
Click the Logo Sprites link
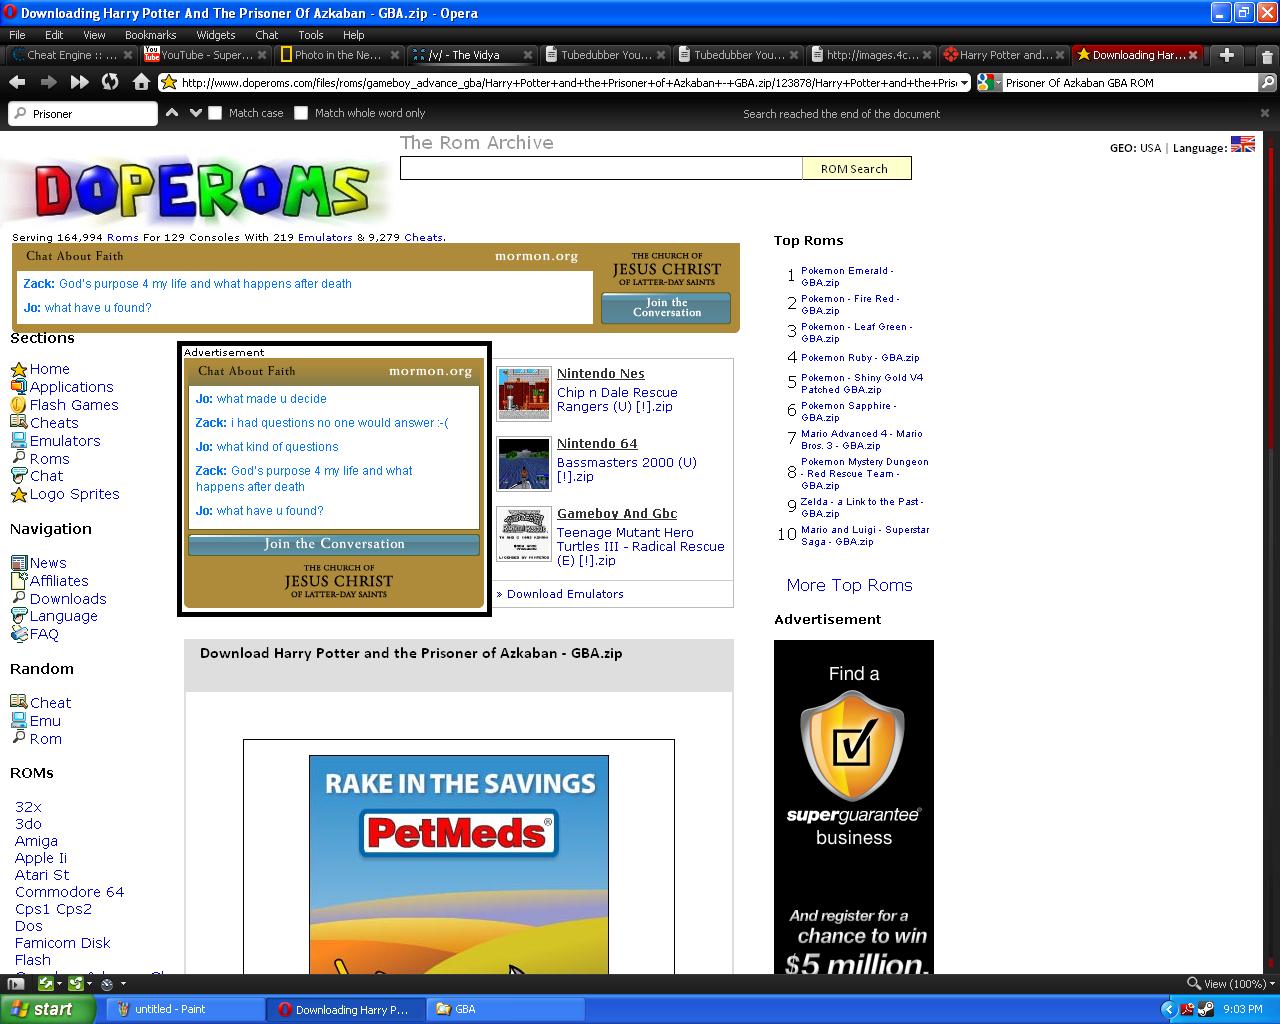(x=74, y=494)
